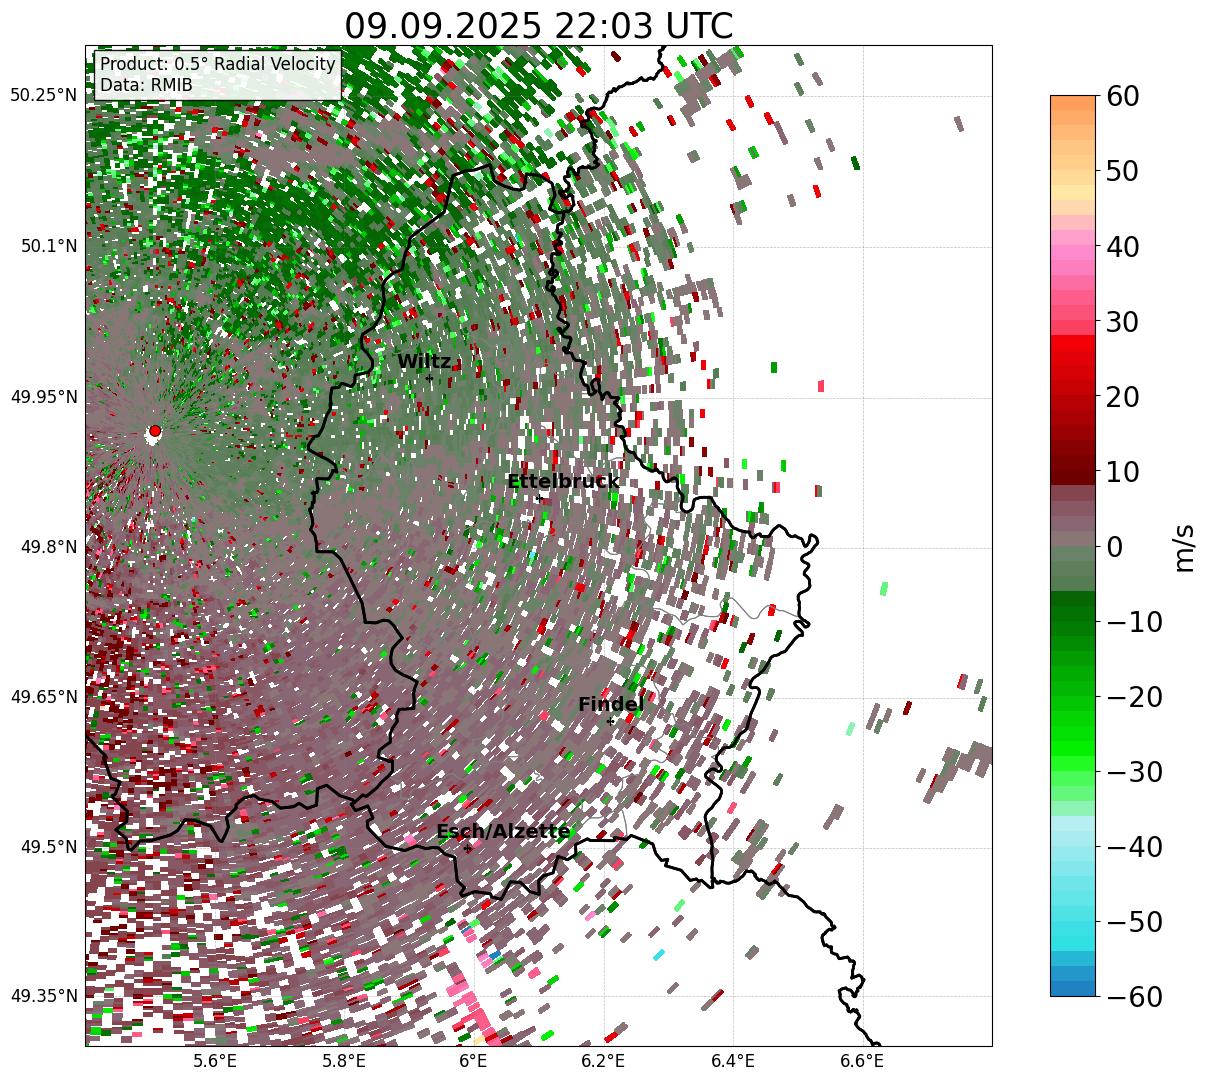This screenshot has height=1081, width=1207.
Task: Click the 50.25°N latitude tick label
Action: click(44, 96)
